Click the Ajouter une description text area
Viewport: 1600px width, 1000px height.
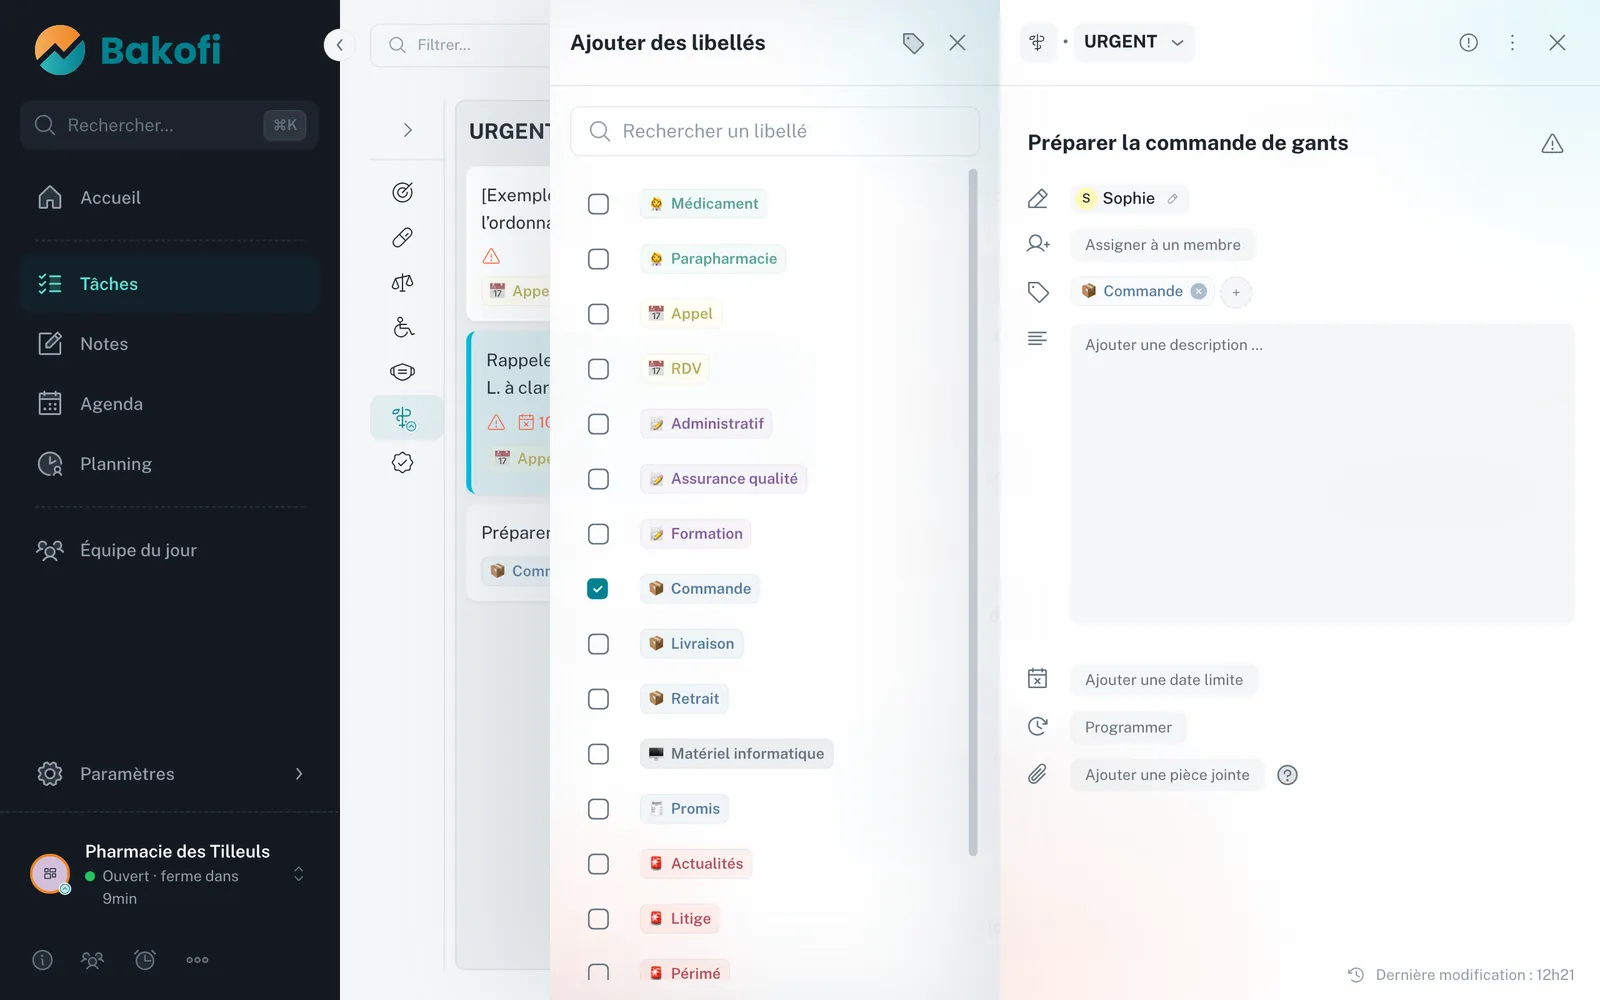[1322, 473]
